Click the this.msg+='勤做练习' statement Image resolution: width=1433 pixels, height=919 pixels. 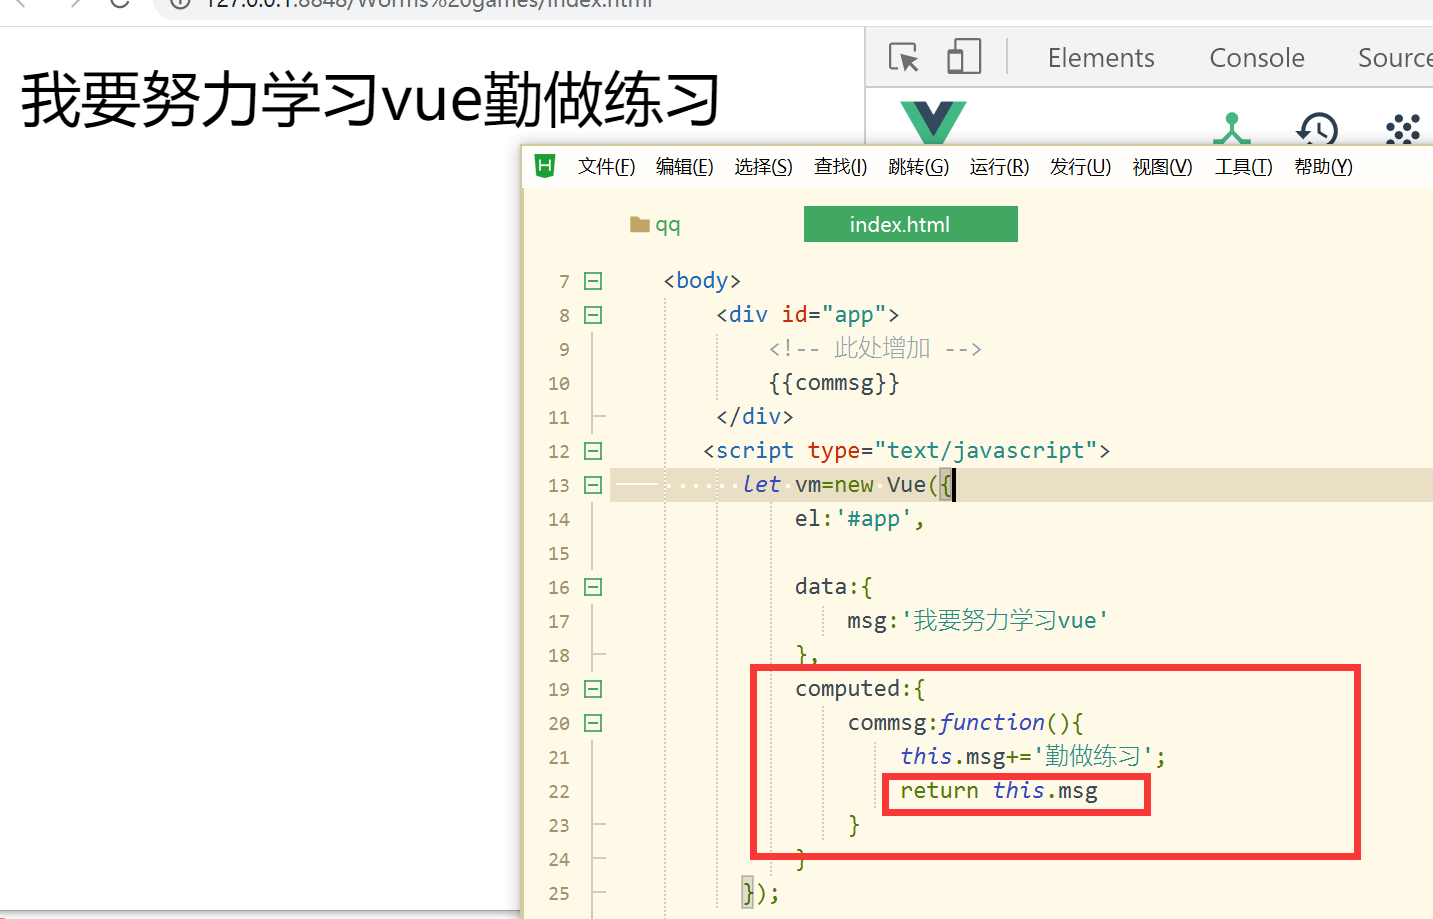pyautogui.click(x=1033, y=757)
